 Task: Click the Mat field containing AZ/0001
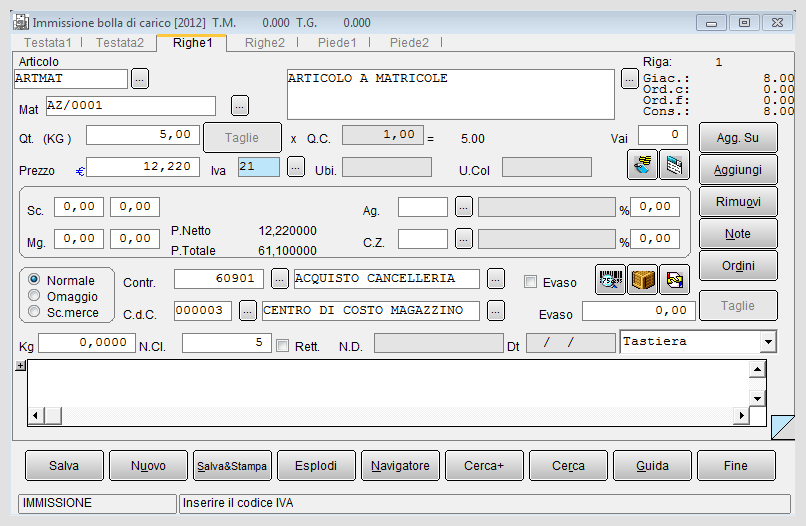point(131,106)
